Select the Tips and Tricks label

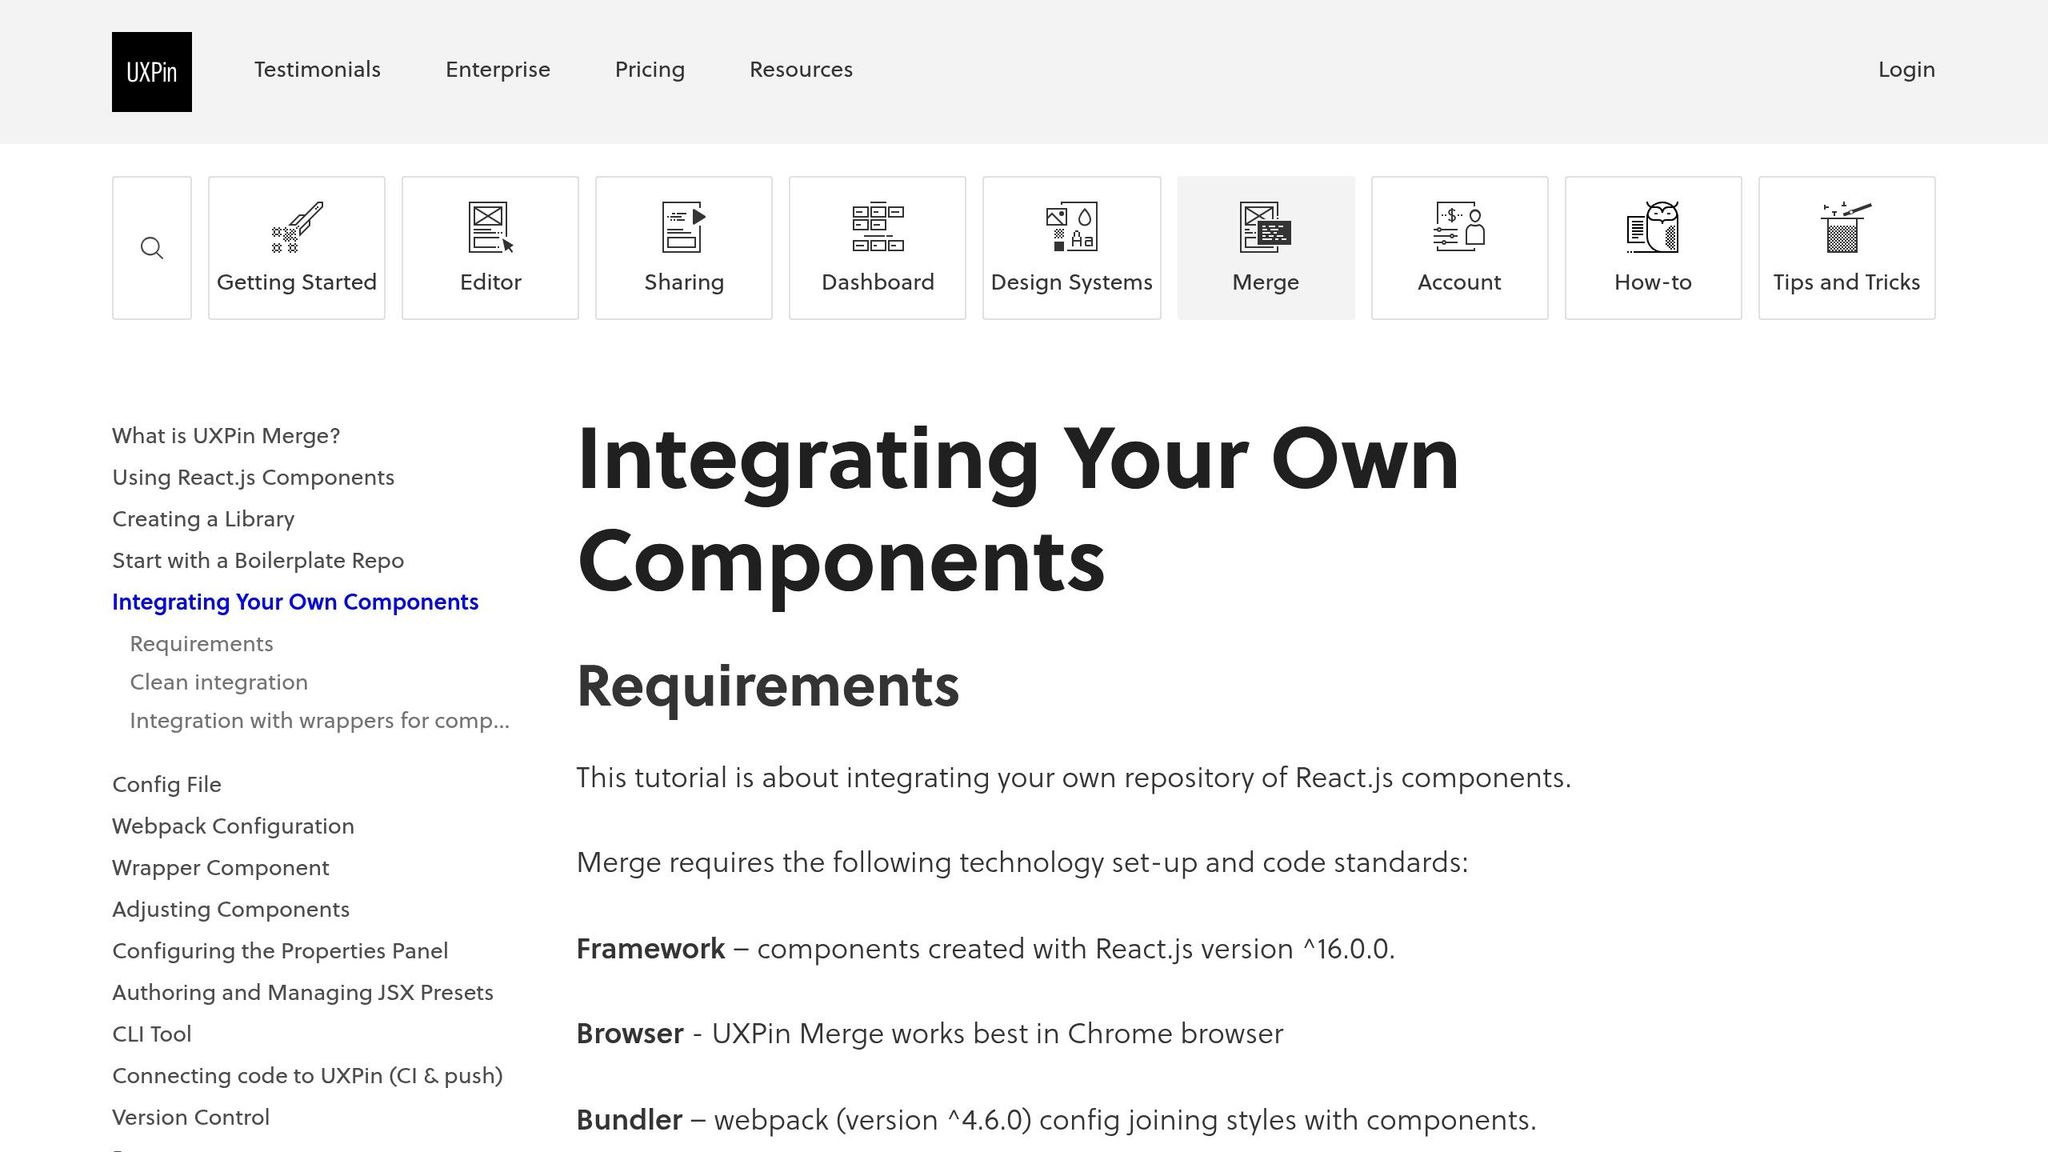tap(1847, 282)
